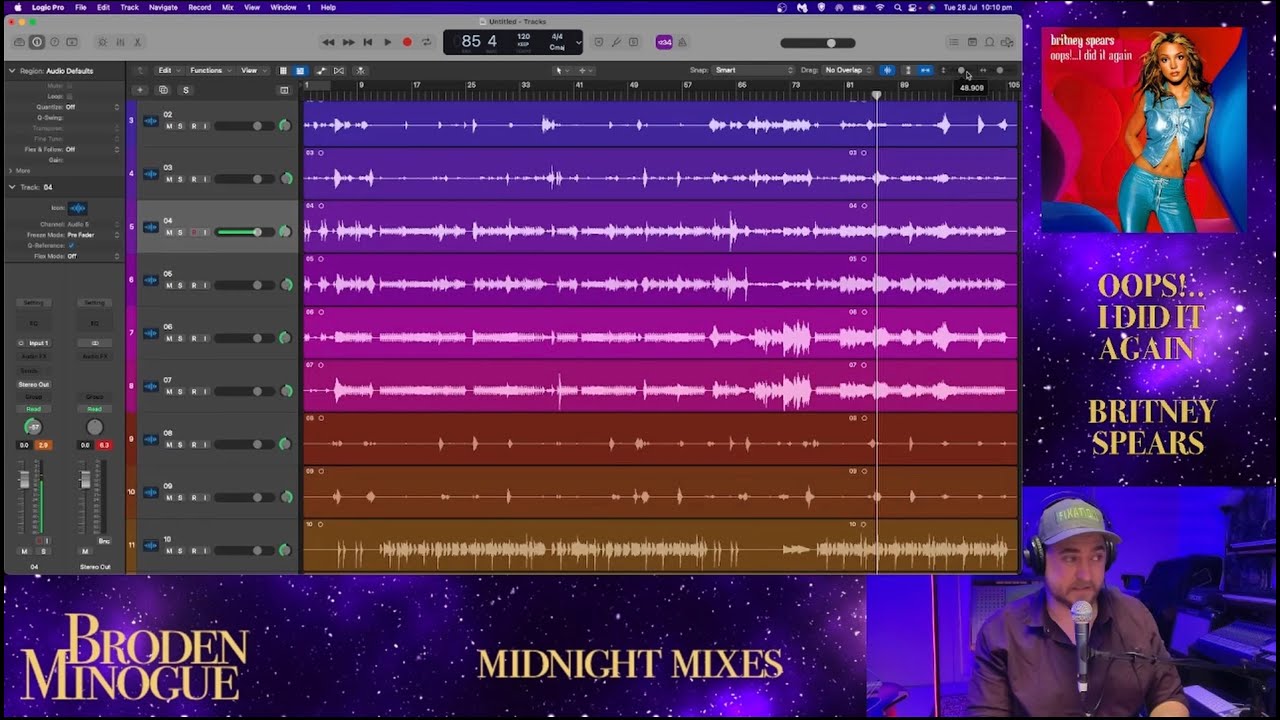Image resolution: width=1280 pixels, height=720 pixels.
Task: Mute track 02
Action: pyautogui.click(x=169, y=126)
